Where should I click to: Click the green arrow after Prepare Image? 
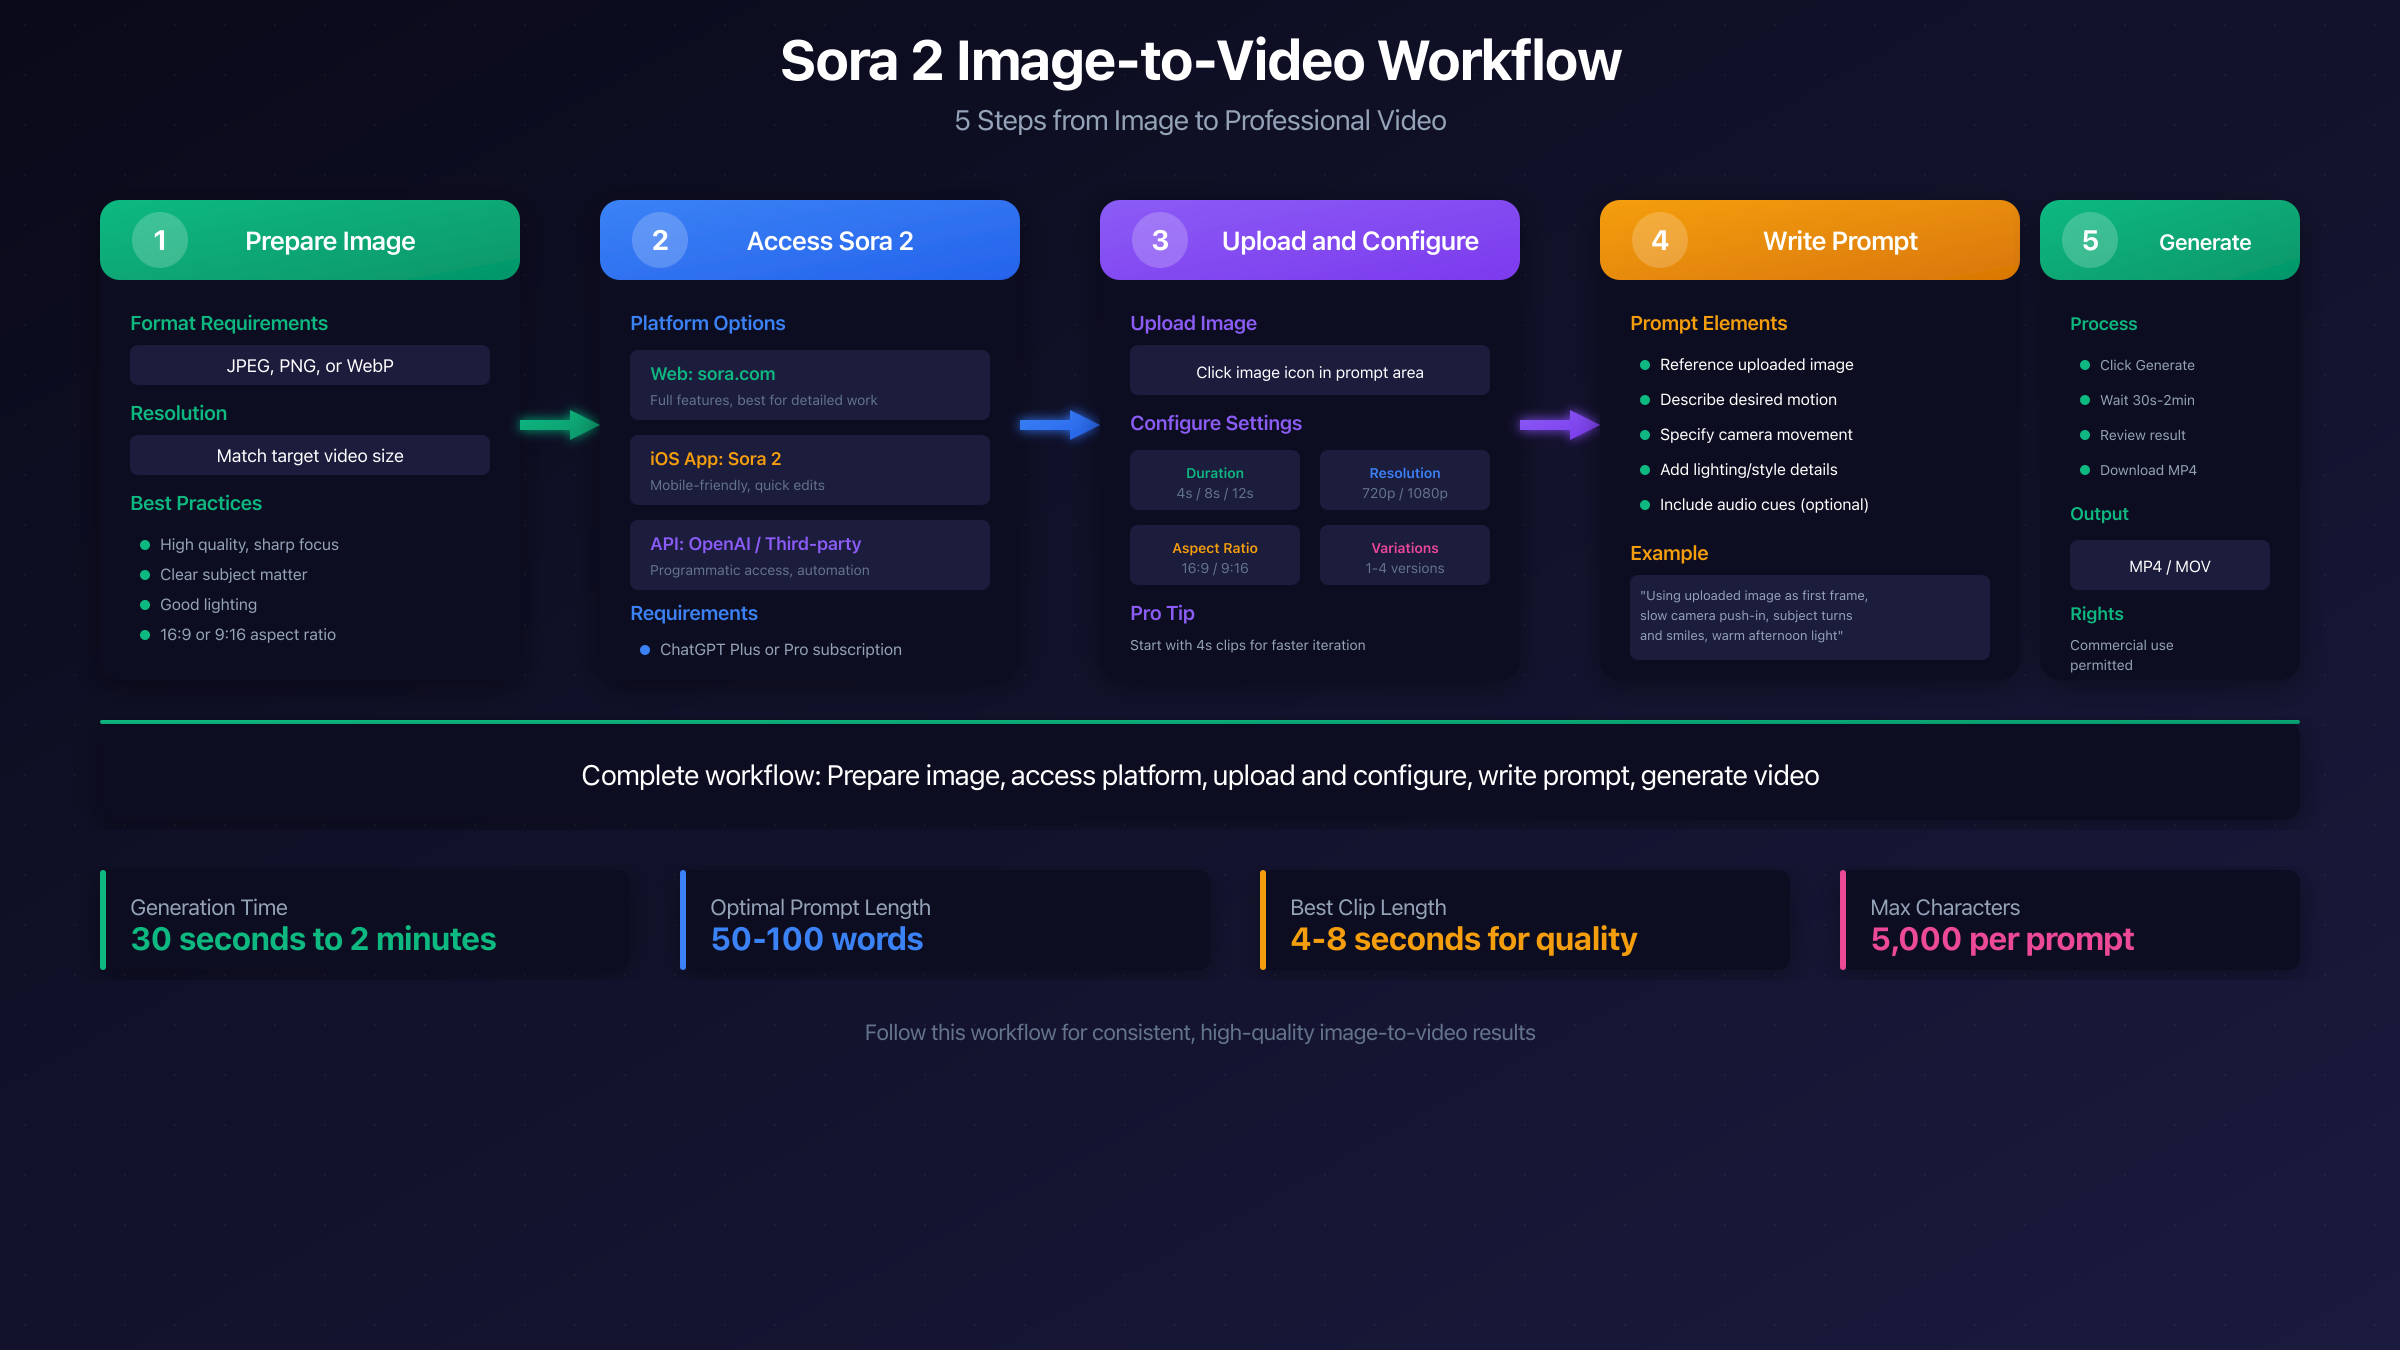click(558, 425)
